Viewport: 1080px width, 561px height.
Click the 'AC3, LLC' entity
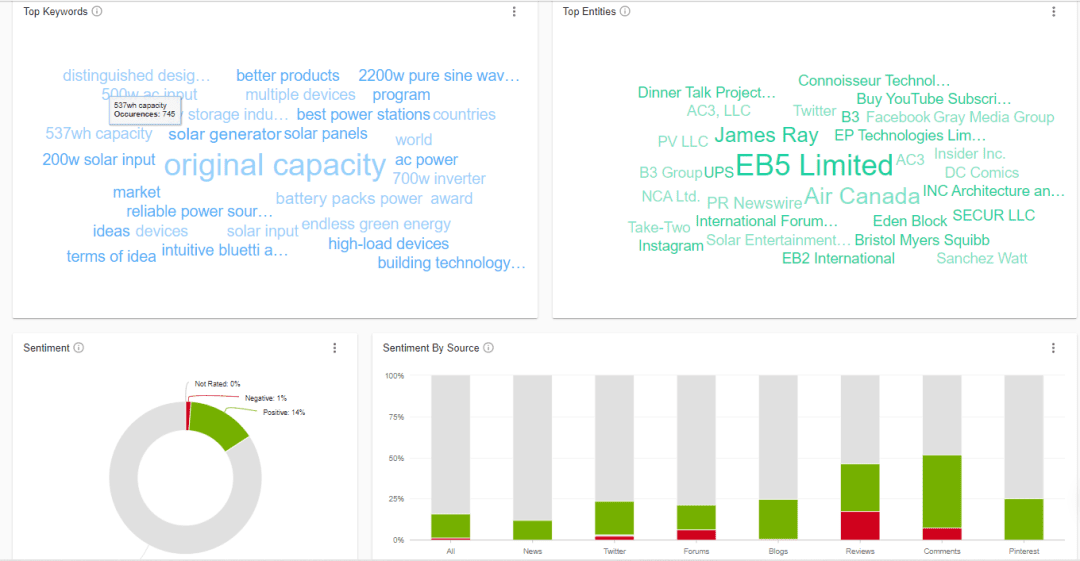click(718, 111)
